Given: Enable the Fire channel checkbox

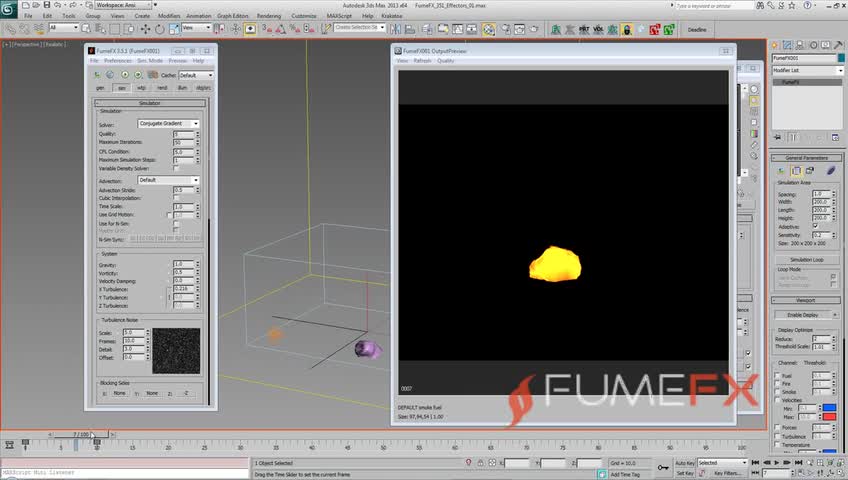Looking at the screenshot, I should point(777,383).
